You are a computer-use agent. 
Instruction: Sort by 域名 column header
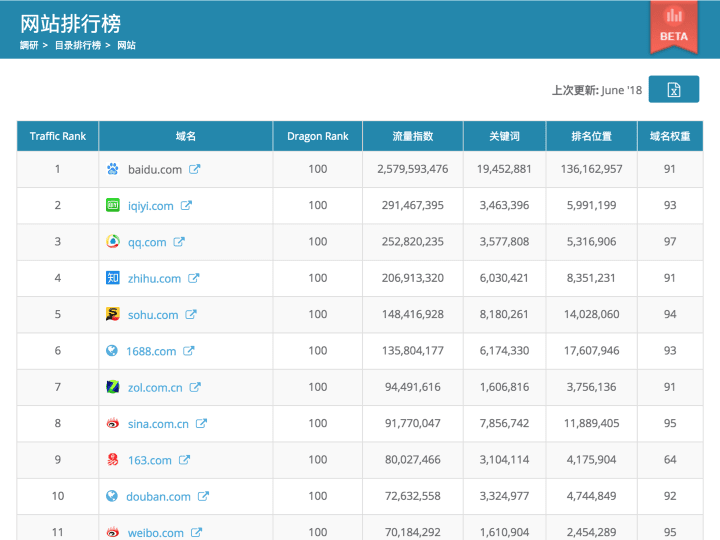(186, 136)
